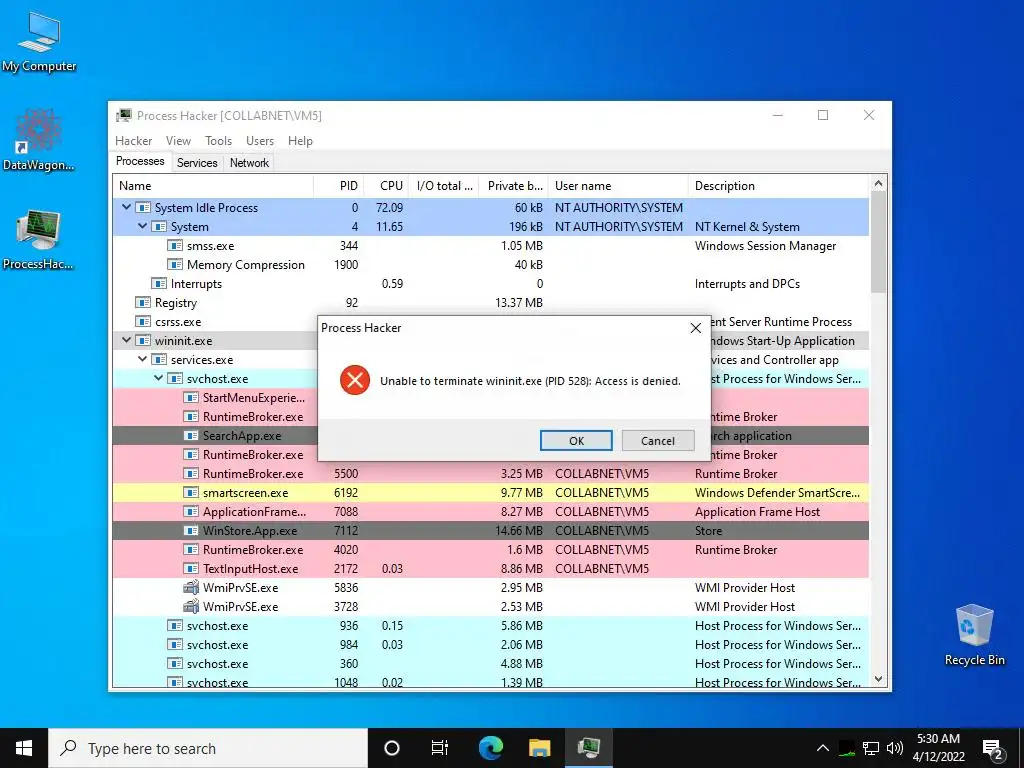The height and width of the screenshot is (768, 1024).
Task: Open the Tools menu
Action: click(x=218, y=140)
